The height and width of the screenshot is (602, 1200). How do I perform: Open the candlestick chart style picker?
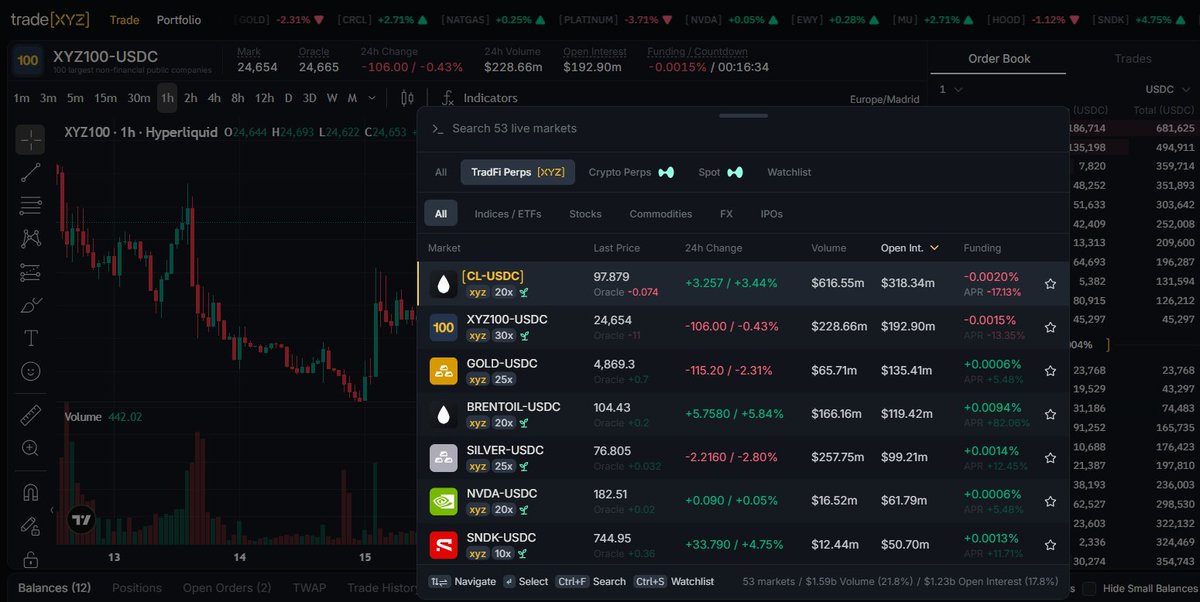(407, 98)
